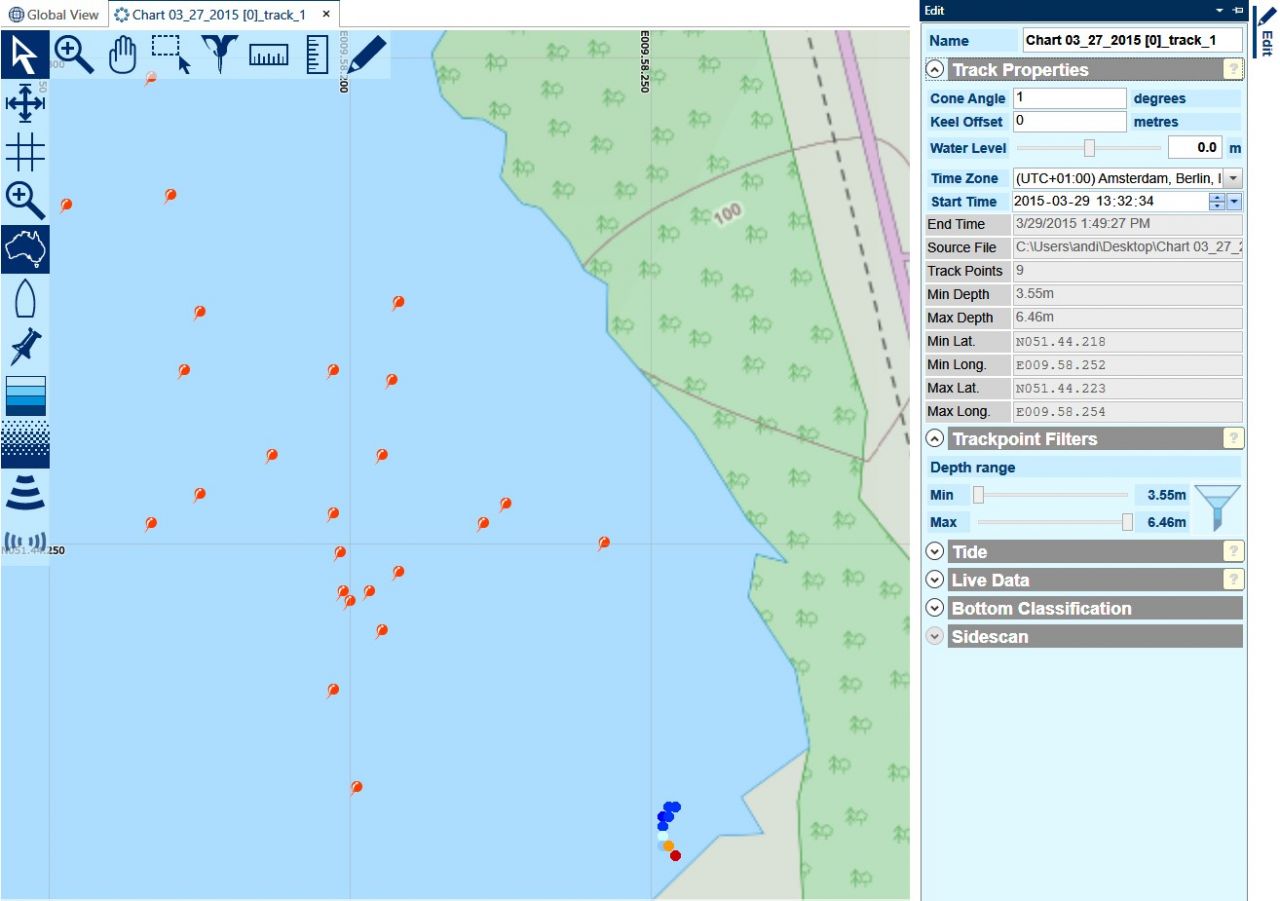Image resolution: width=1280 pixels, height=901 pixels.
Task: Toggle the depth color bands layer
Action: click(25, 396)
